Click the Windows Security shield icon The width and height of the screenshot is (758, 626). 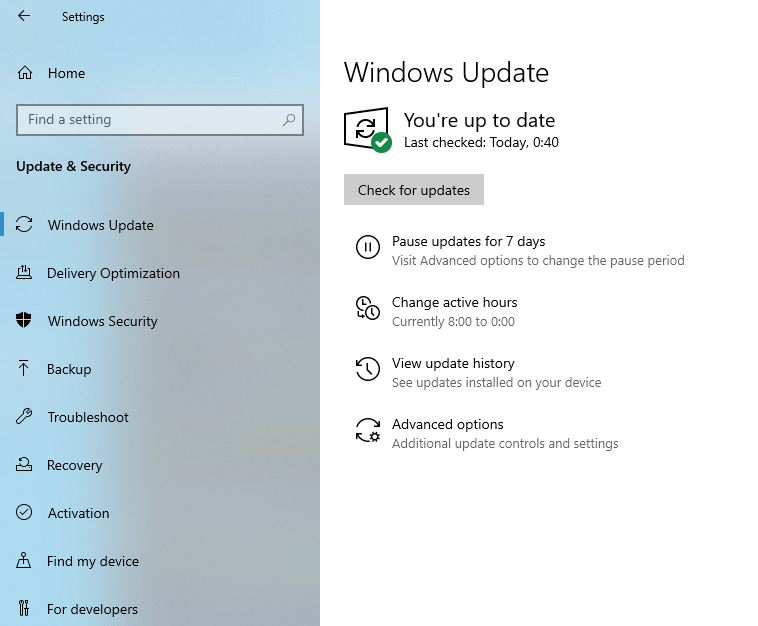tap(24, 320)
